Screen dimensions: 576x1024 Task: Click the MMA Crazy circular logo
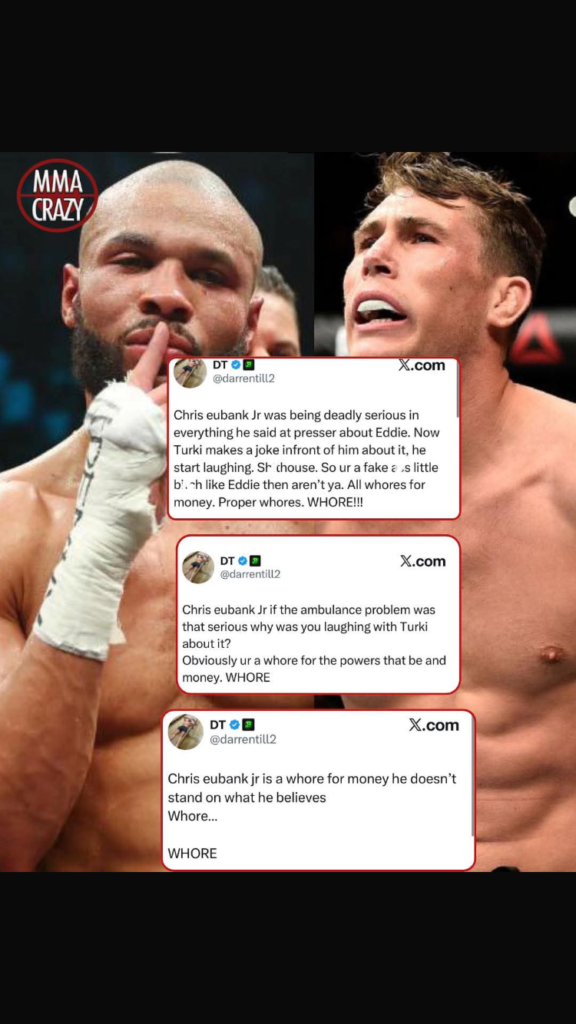point(57,195)
